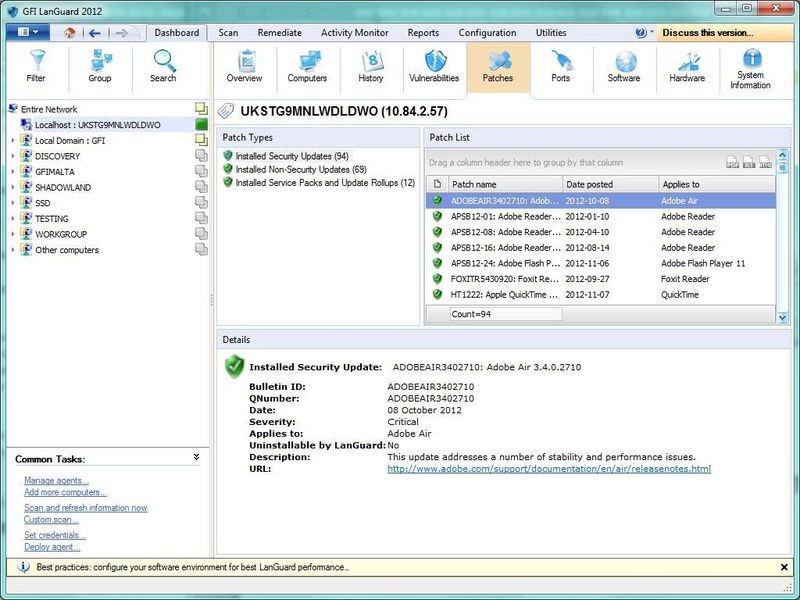Open the Remediate tab

[x=280, y=33]
